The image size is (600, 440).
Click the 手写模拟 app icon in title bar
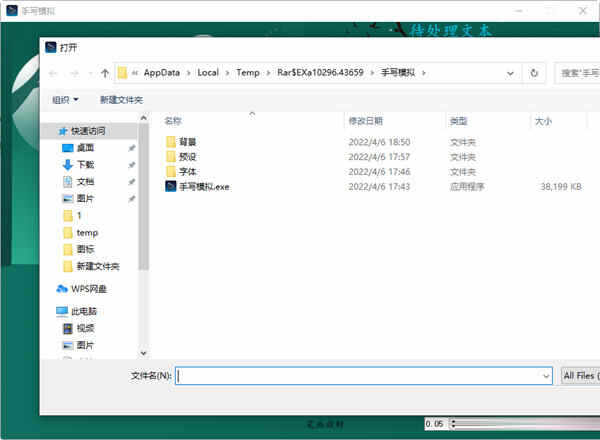click(12, 11)
